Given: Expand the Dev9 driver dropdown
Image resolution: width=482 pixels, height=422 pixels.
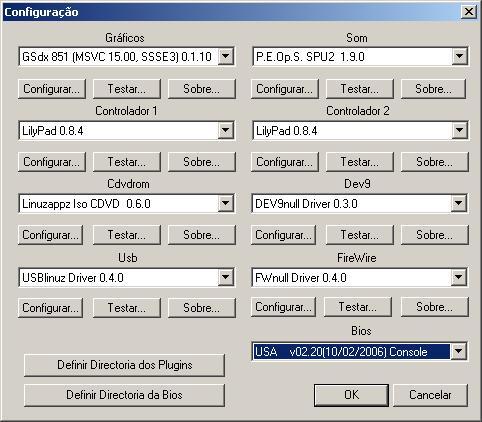Looking at the screenshot, I should pos(459,203).
